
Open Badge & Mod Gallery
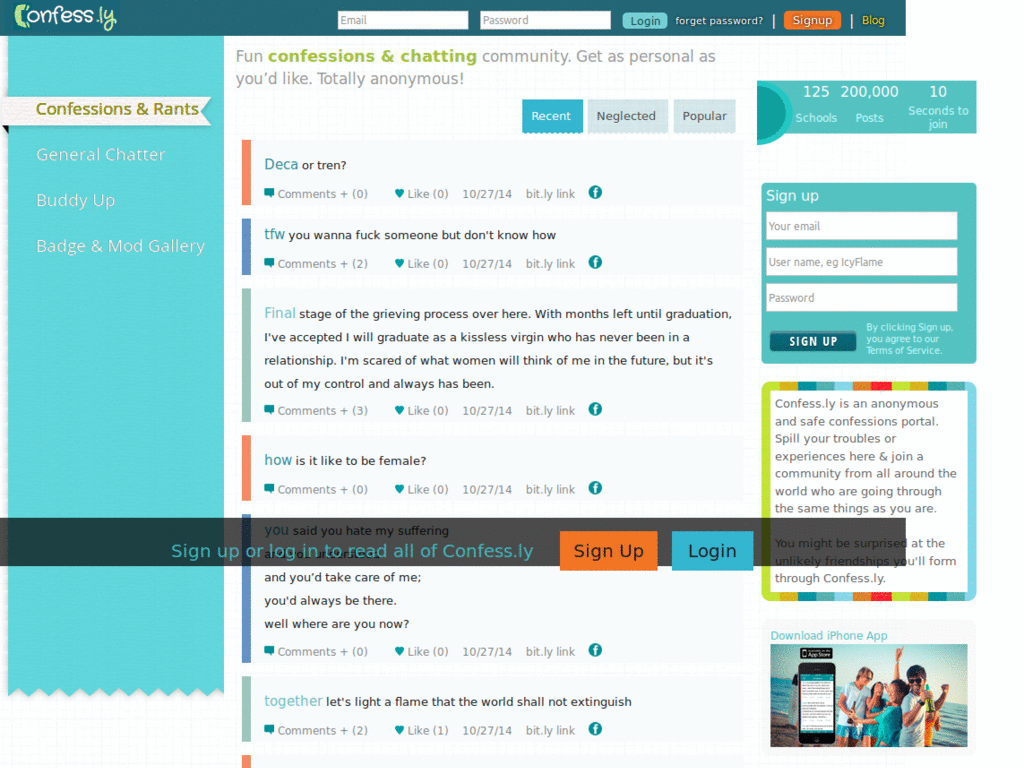click(120, 246)
